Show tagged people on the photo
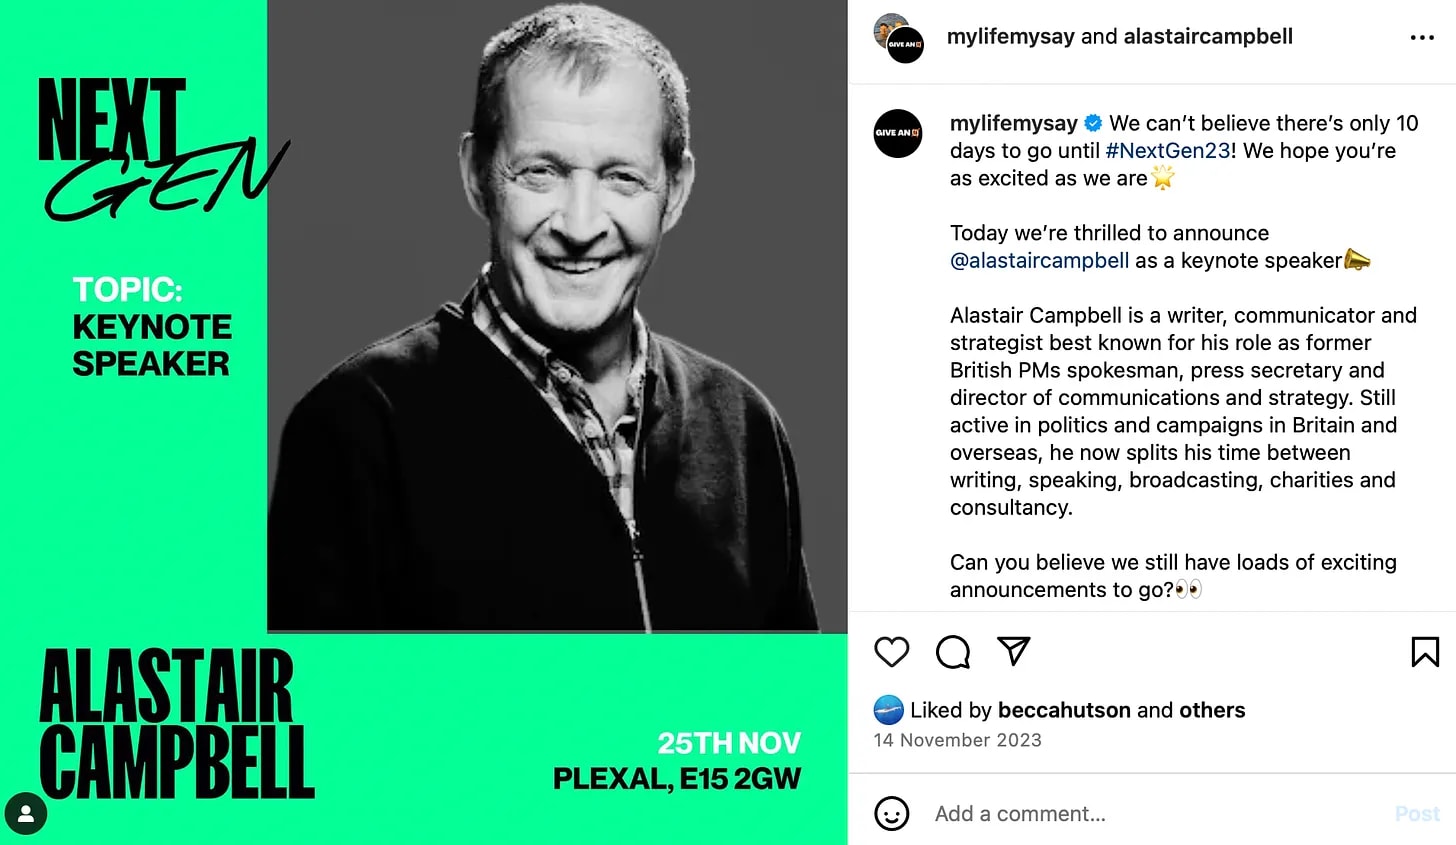Screen dimensions: 1456x845 tap(26, 814)
